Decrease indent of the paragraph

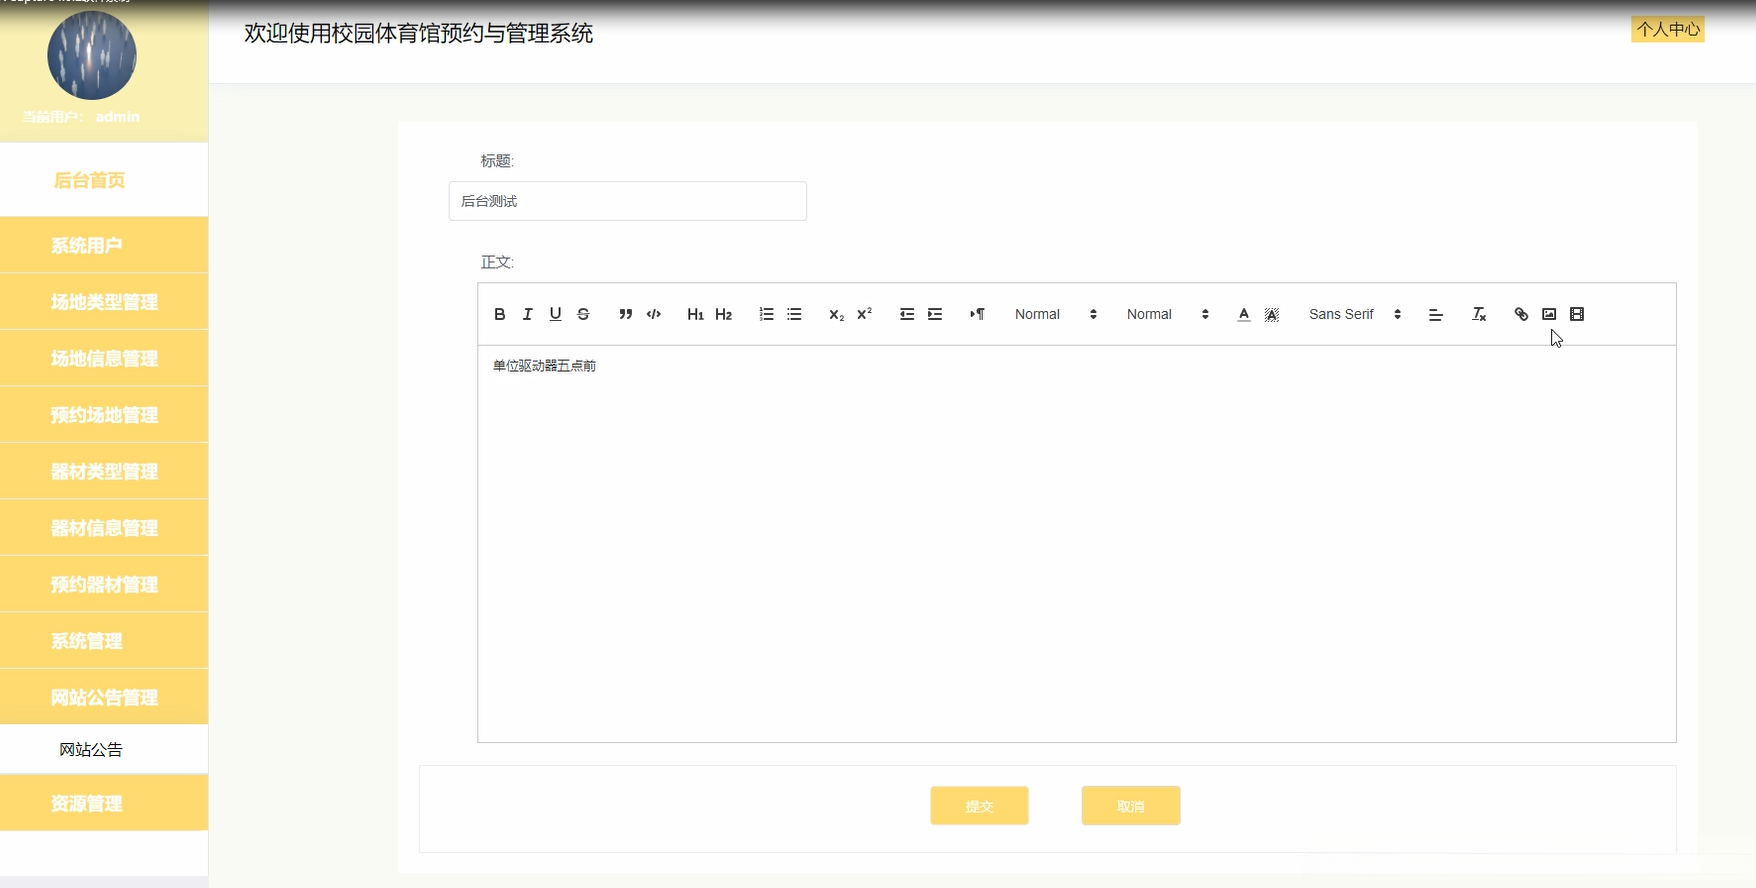[x=907, y=314]
